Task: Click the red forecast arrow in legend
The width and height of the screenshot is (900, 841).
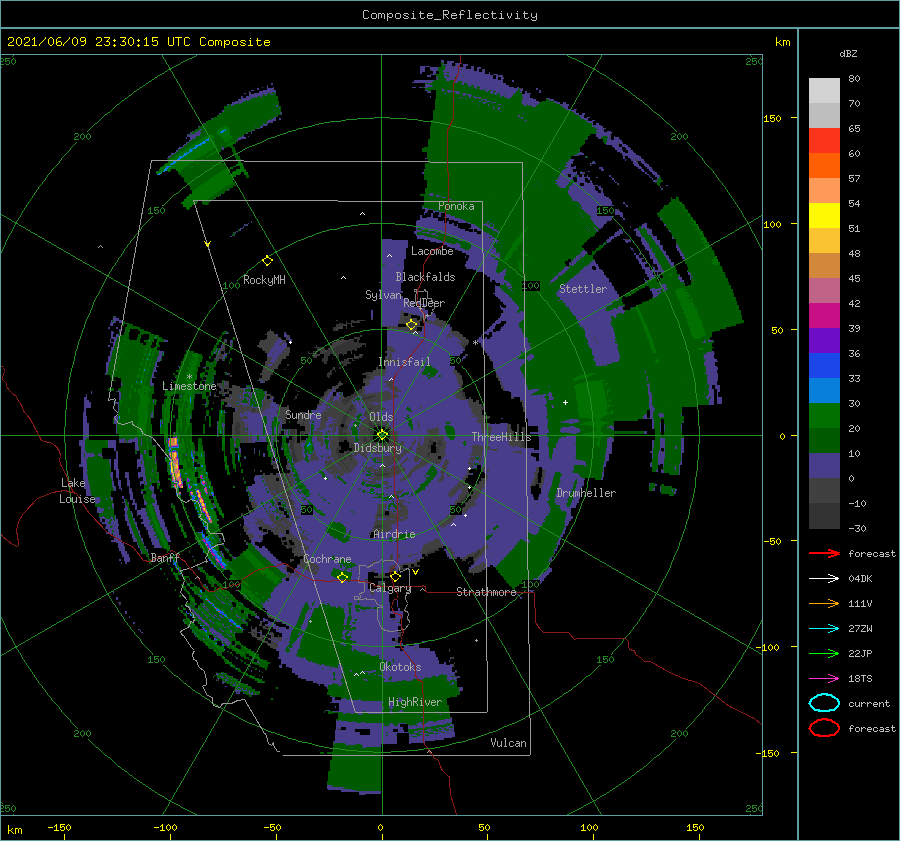Action: pyautogui.click(x=824, y=553)
